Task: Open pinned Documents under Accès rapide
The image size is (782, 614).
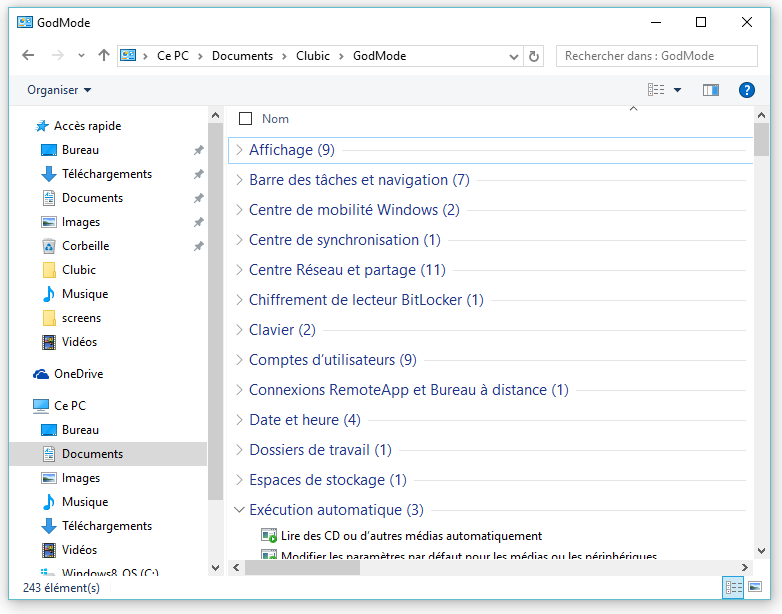Action: (x=92, y=198)
